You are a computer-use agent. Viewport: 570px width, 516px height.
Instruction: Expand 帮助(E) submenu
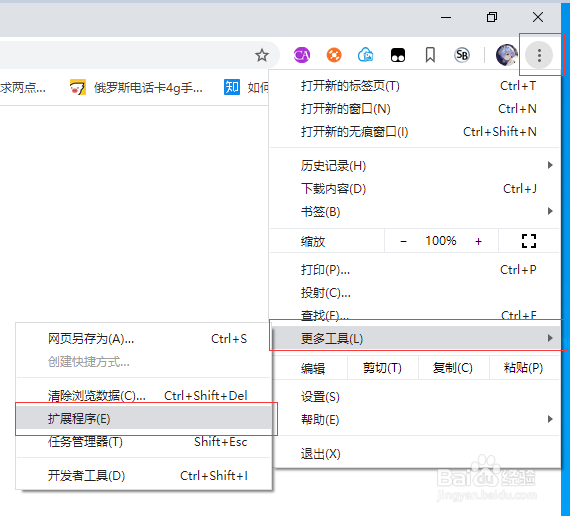[x=416, y=420]
